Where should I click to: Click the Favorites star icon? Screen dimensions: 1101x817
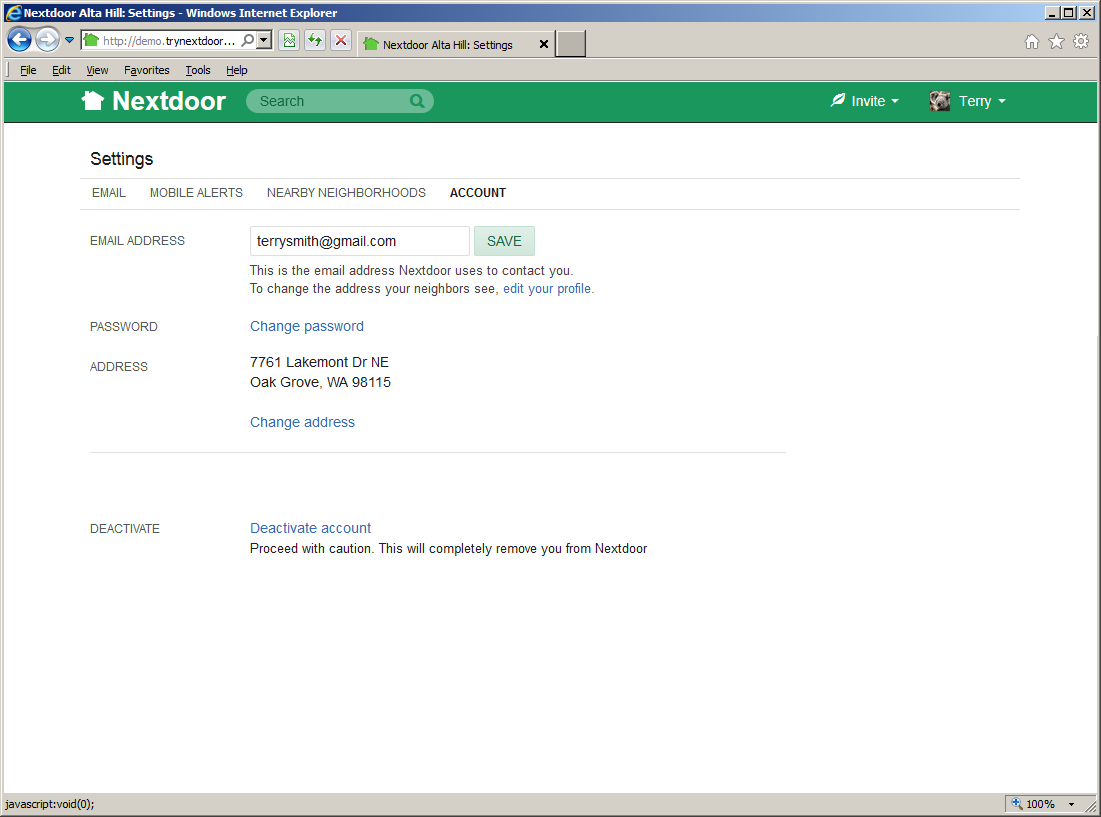[x=1056, y=41]
